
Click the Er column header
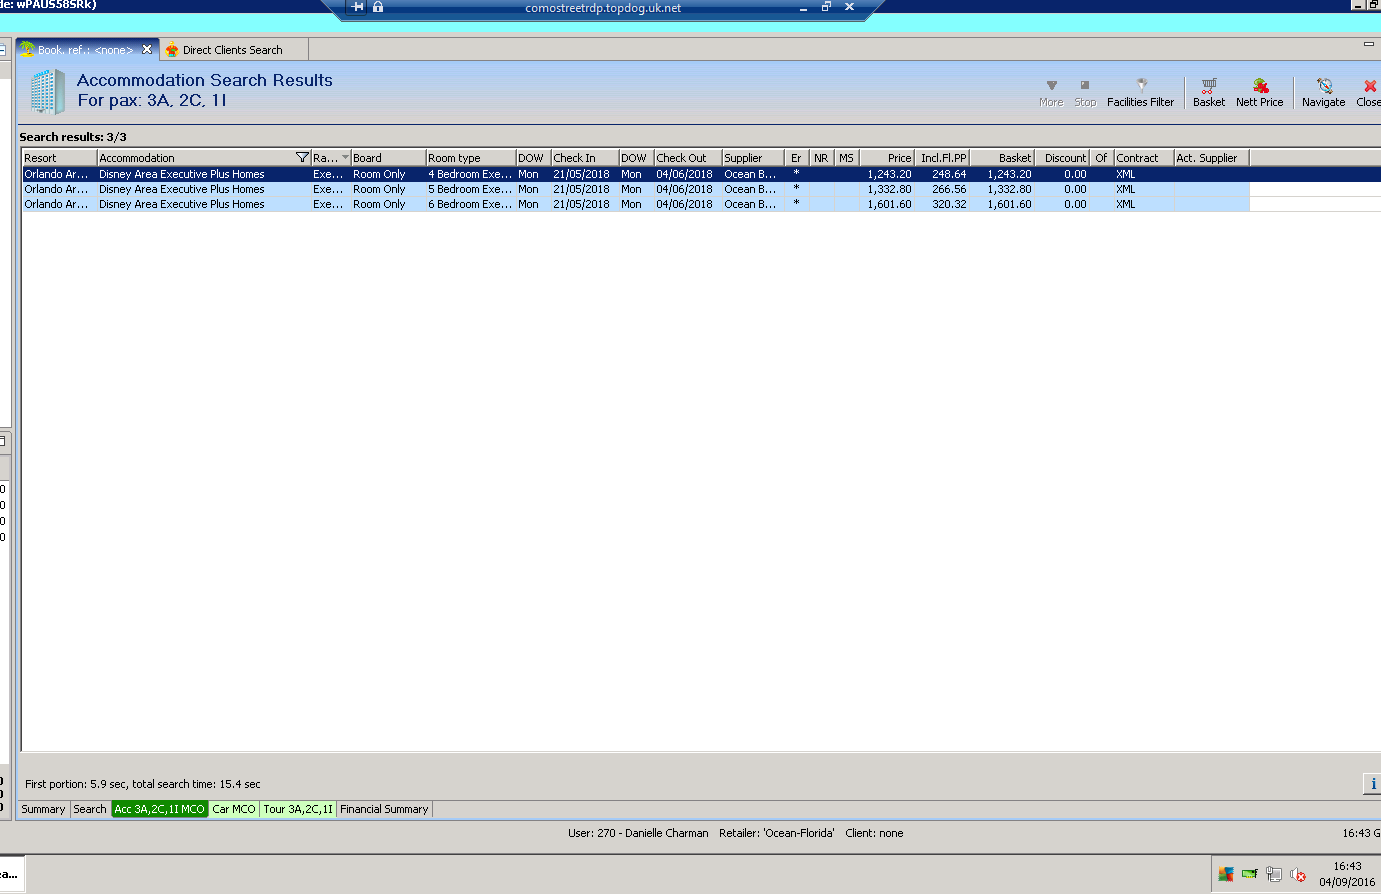click(x=797, y=158)
